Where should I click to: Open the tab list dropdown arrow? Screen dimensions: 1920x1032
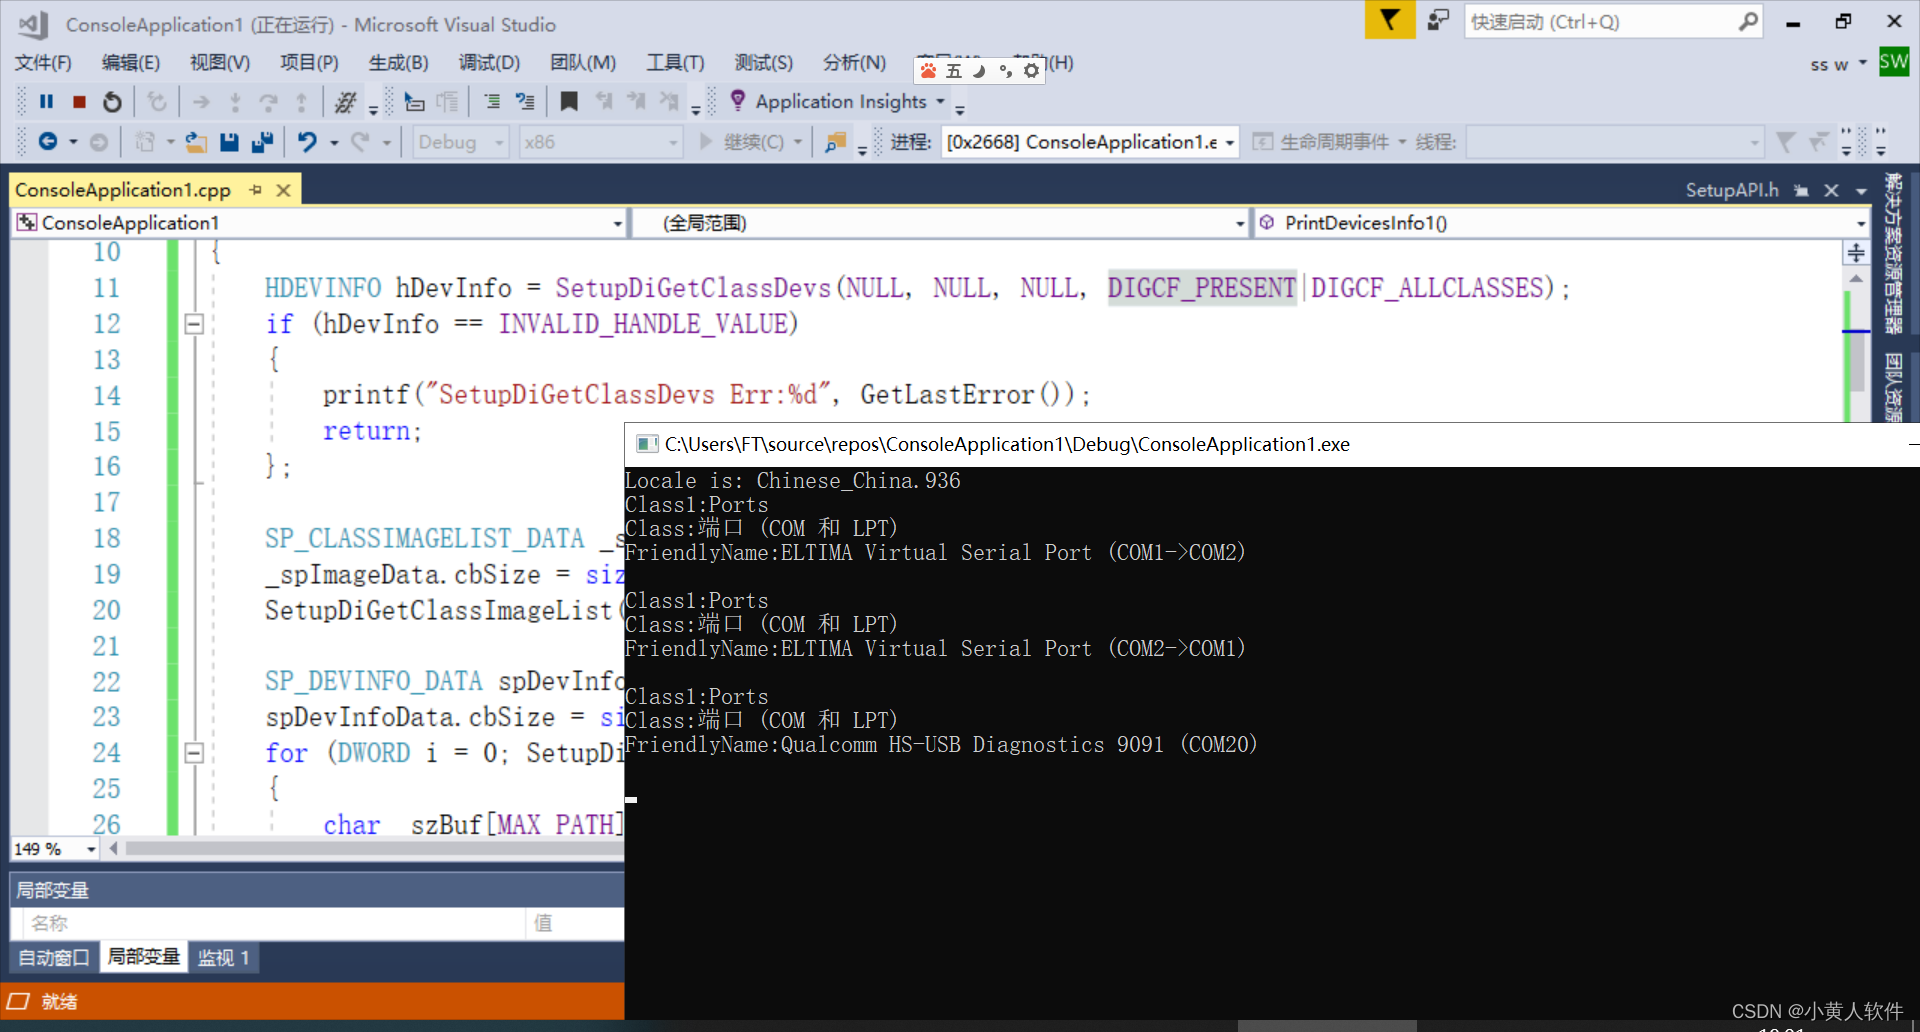pyautogui.click(x=1861, y=190)
